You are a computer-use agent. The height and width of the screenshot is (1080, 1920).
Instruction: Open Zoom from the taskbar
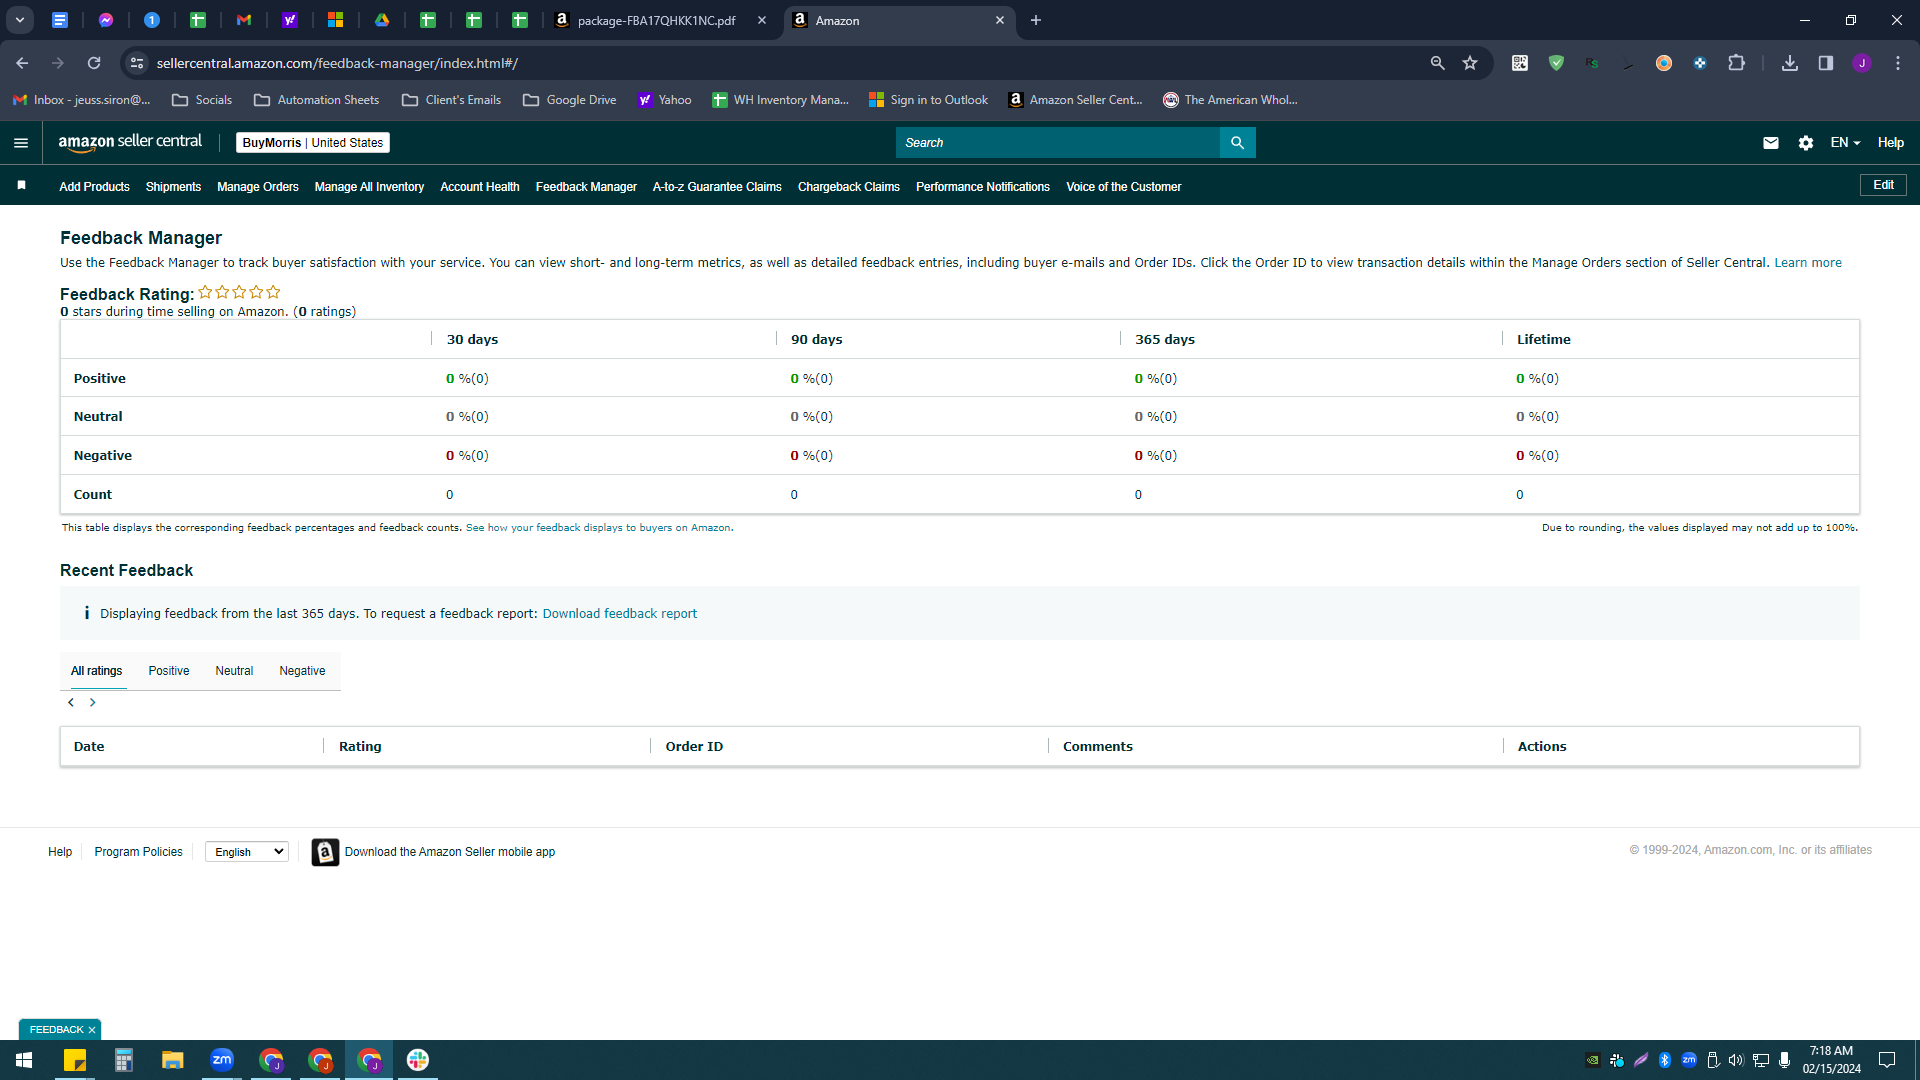click(x=222, y=1060)
